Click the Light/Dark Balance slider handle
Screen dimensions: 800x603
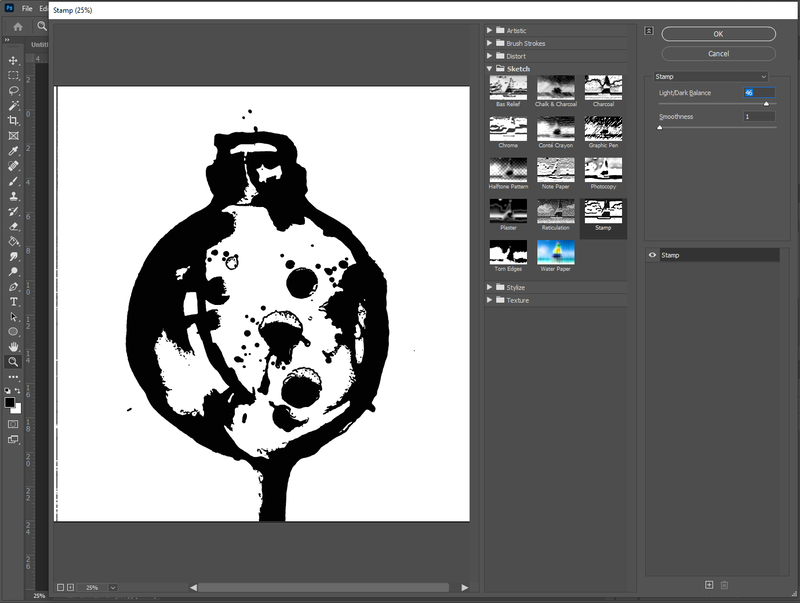coord(766,103)
